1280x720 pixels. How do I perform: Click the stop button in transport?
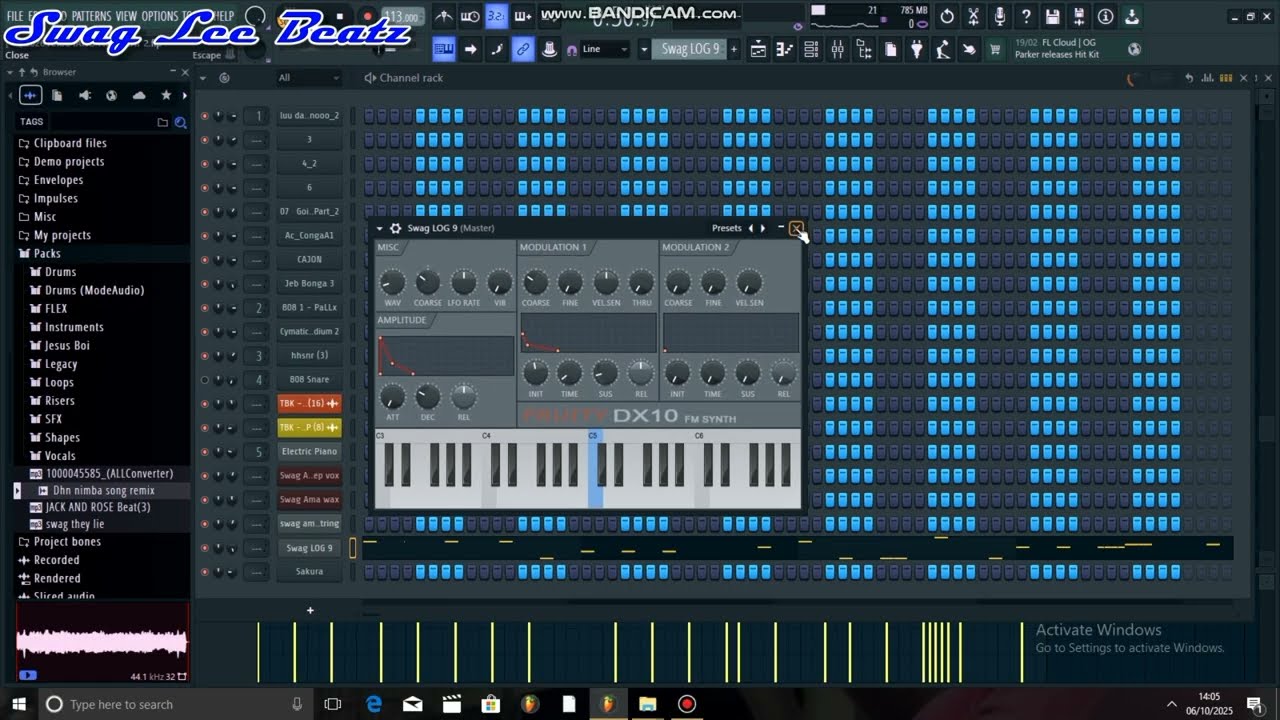[x=340, y=17]
